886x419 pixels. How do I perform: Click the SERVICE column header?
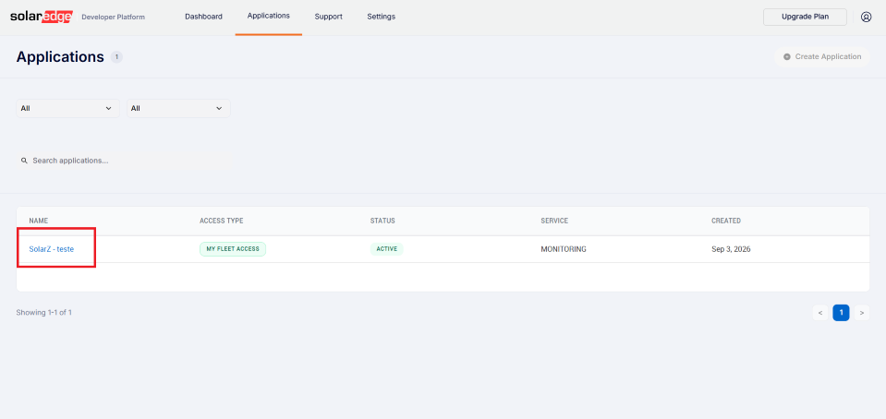click(x=554, y=221)
